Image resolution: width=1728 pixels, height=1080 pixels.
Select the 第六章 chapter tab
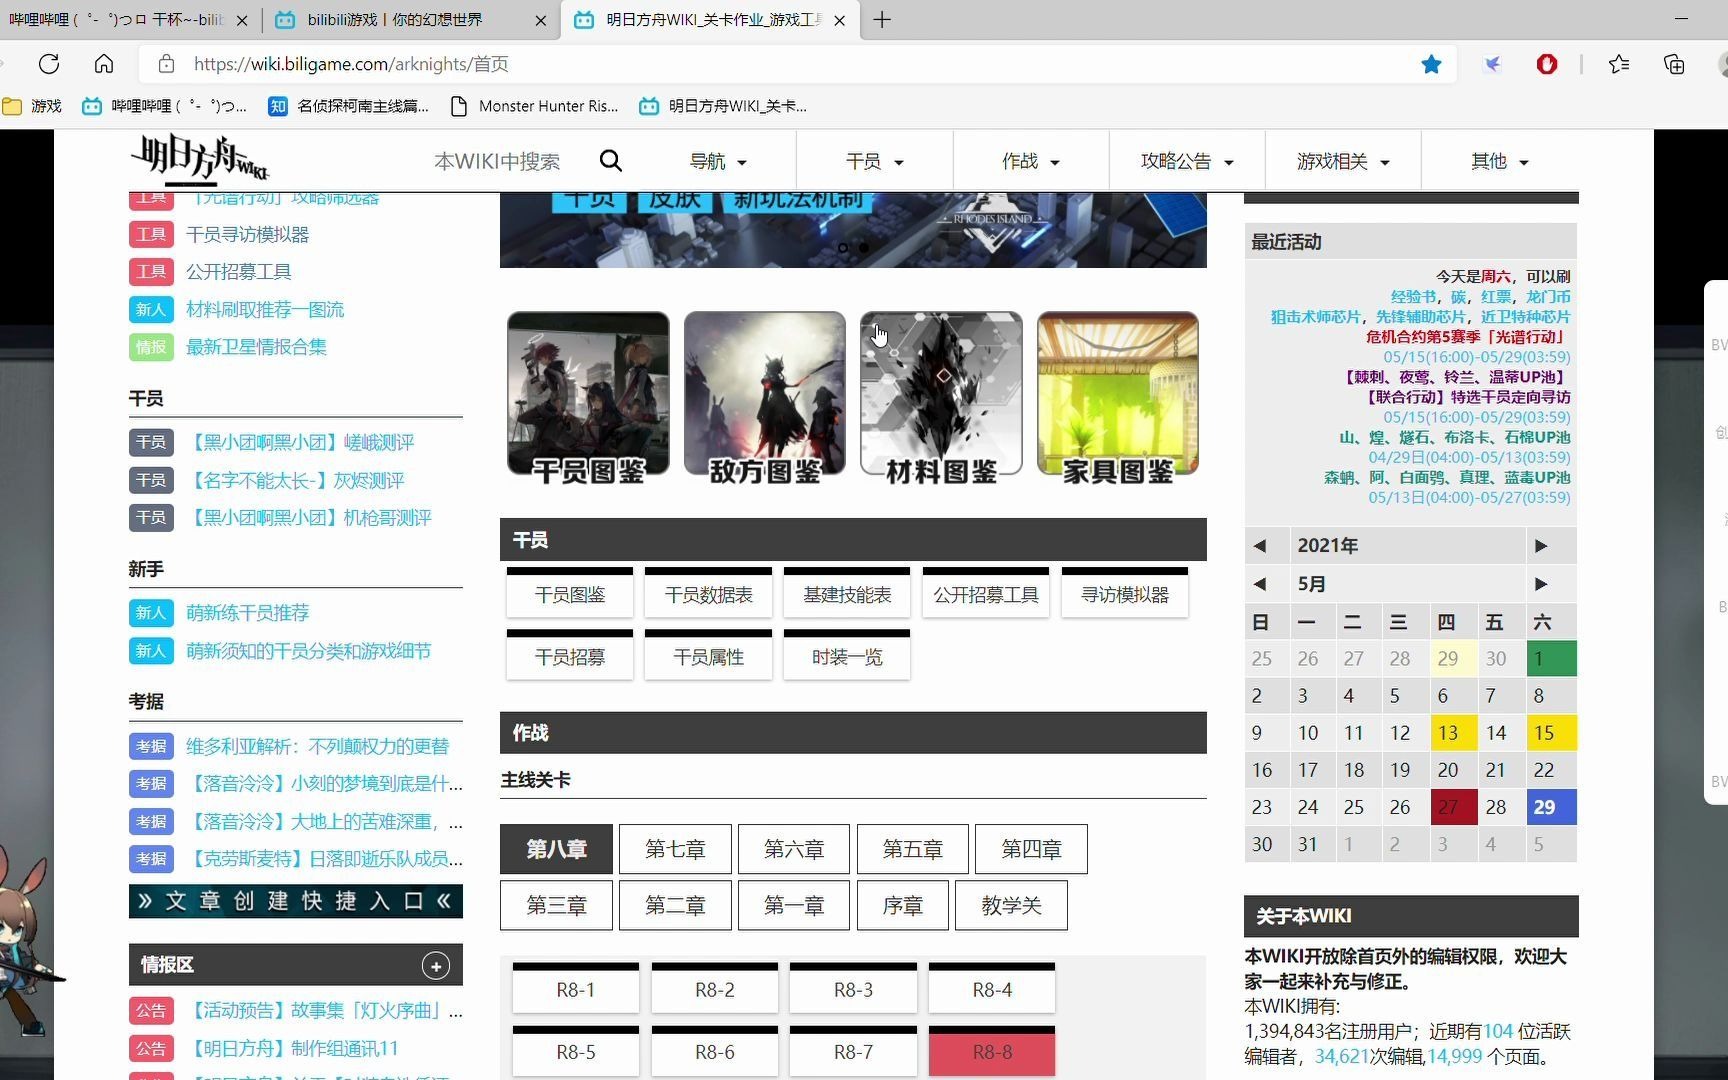click(x=794, y=849)
